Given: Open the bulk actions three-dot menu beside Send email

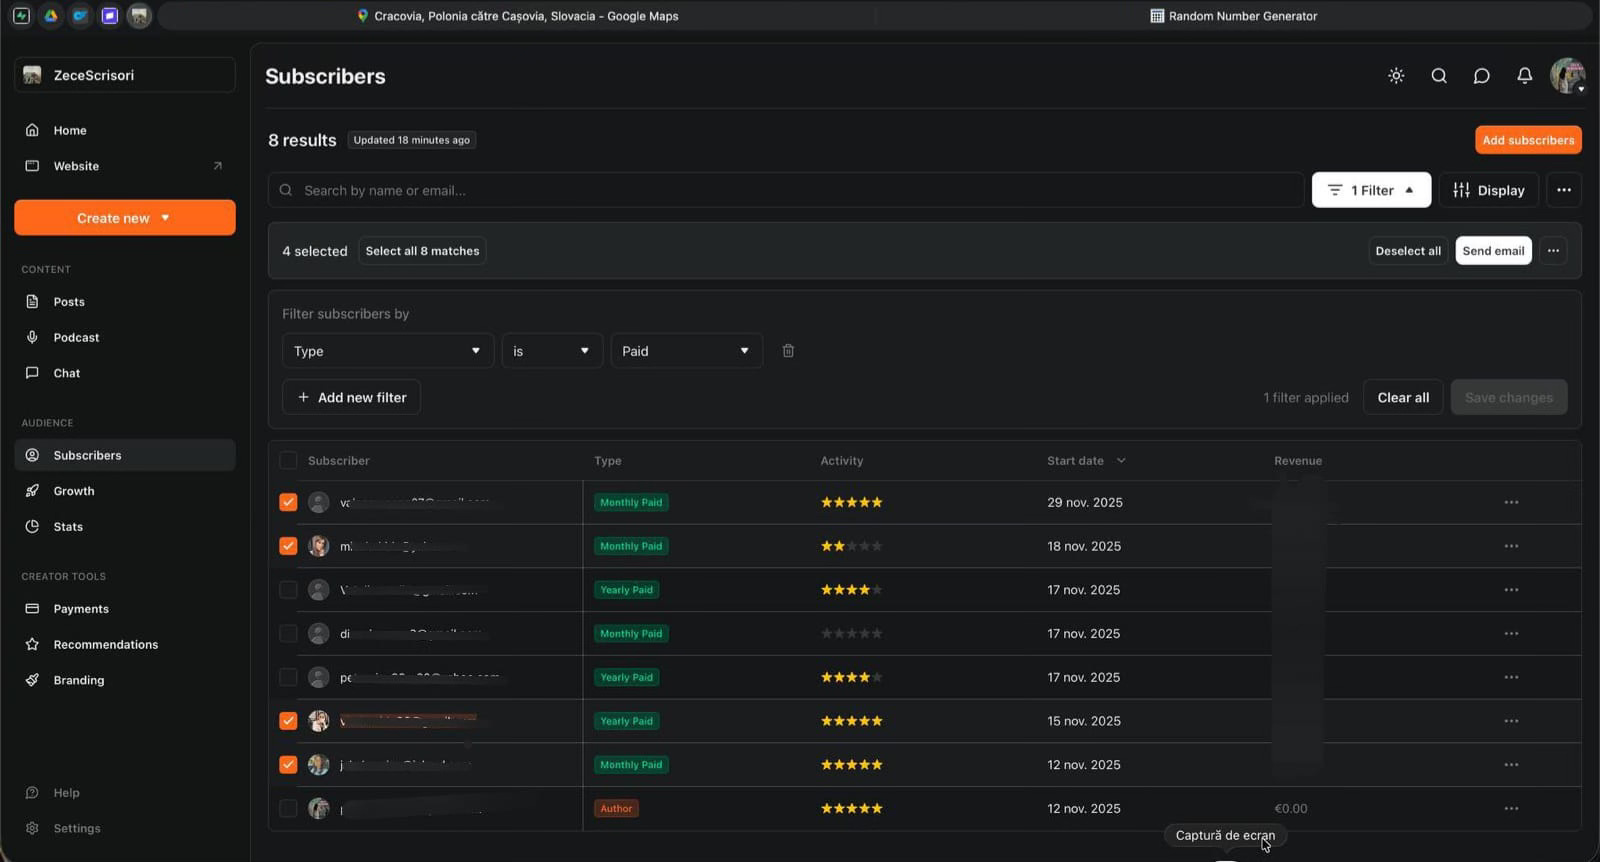Looking at the screenshot, I should (x=1552, y=251).
